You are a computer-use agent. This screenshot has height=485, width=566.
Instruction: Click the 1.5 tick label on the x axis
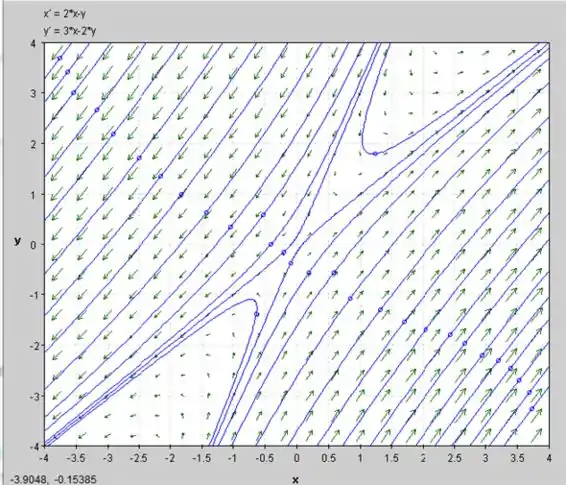pyautogui.click(x=391, y=459)
